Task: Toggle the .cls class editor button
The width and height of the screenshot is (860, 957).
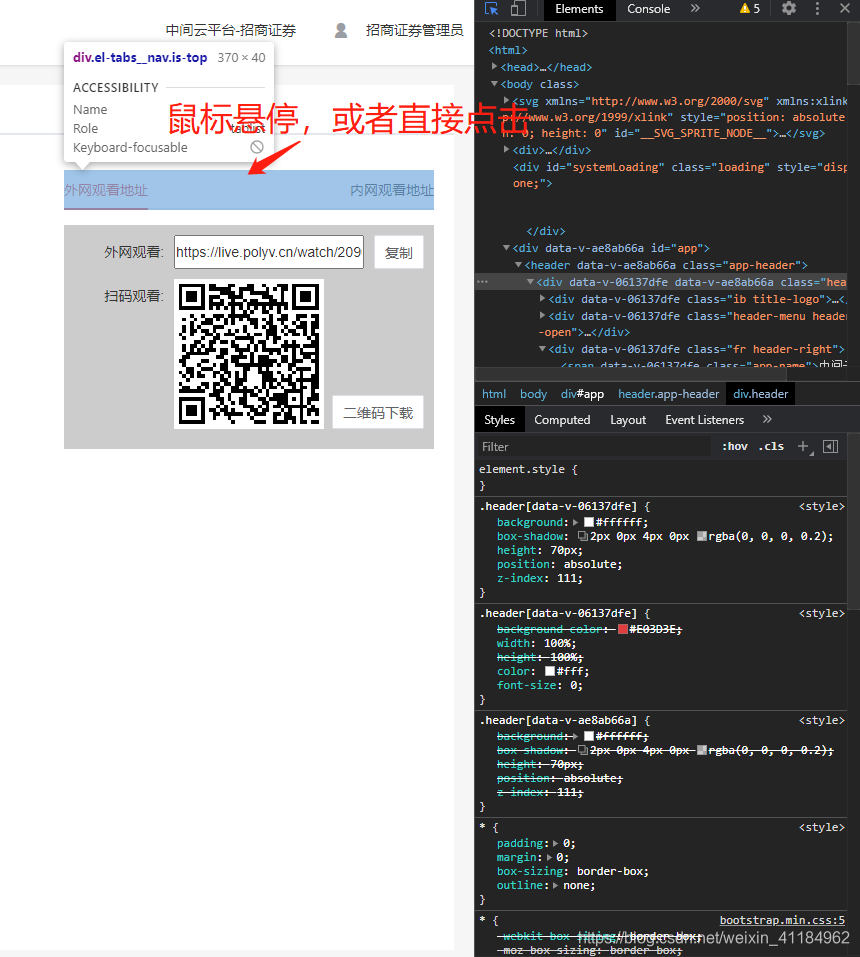Action: (x=771, y=446)
